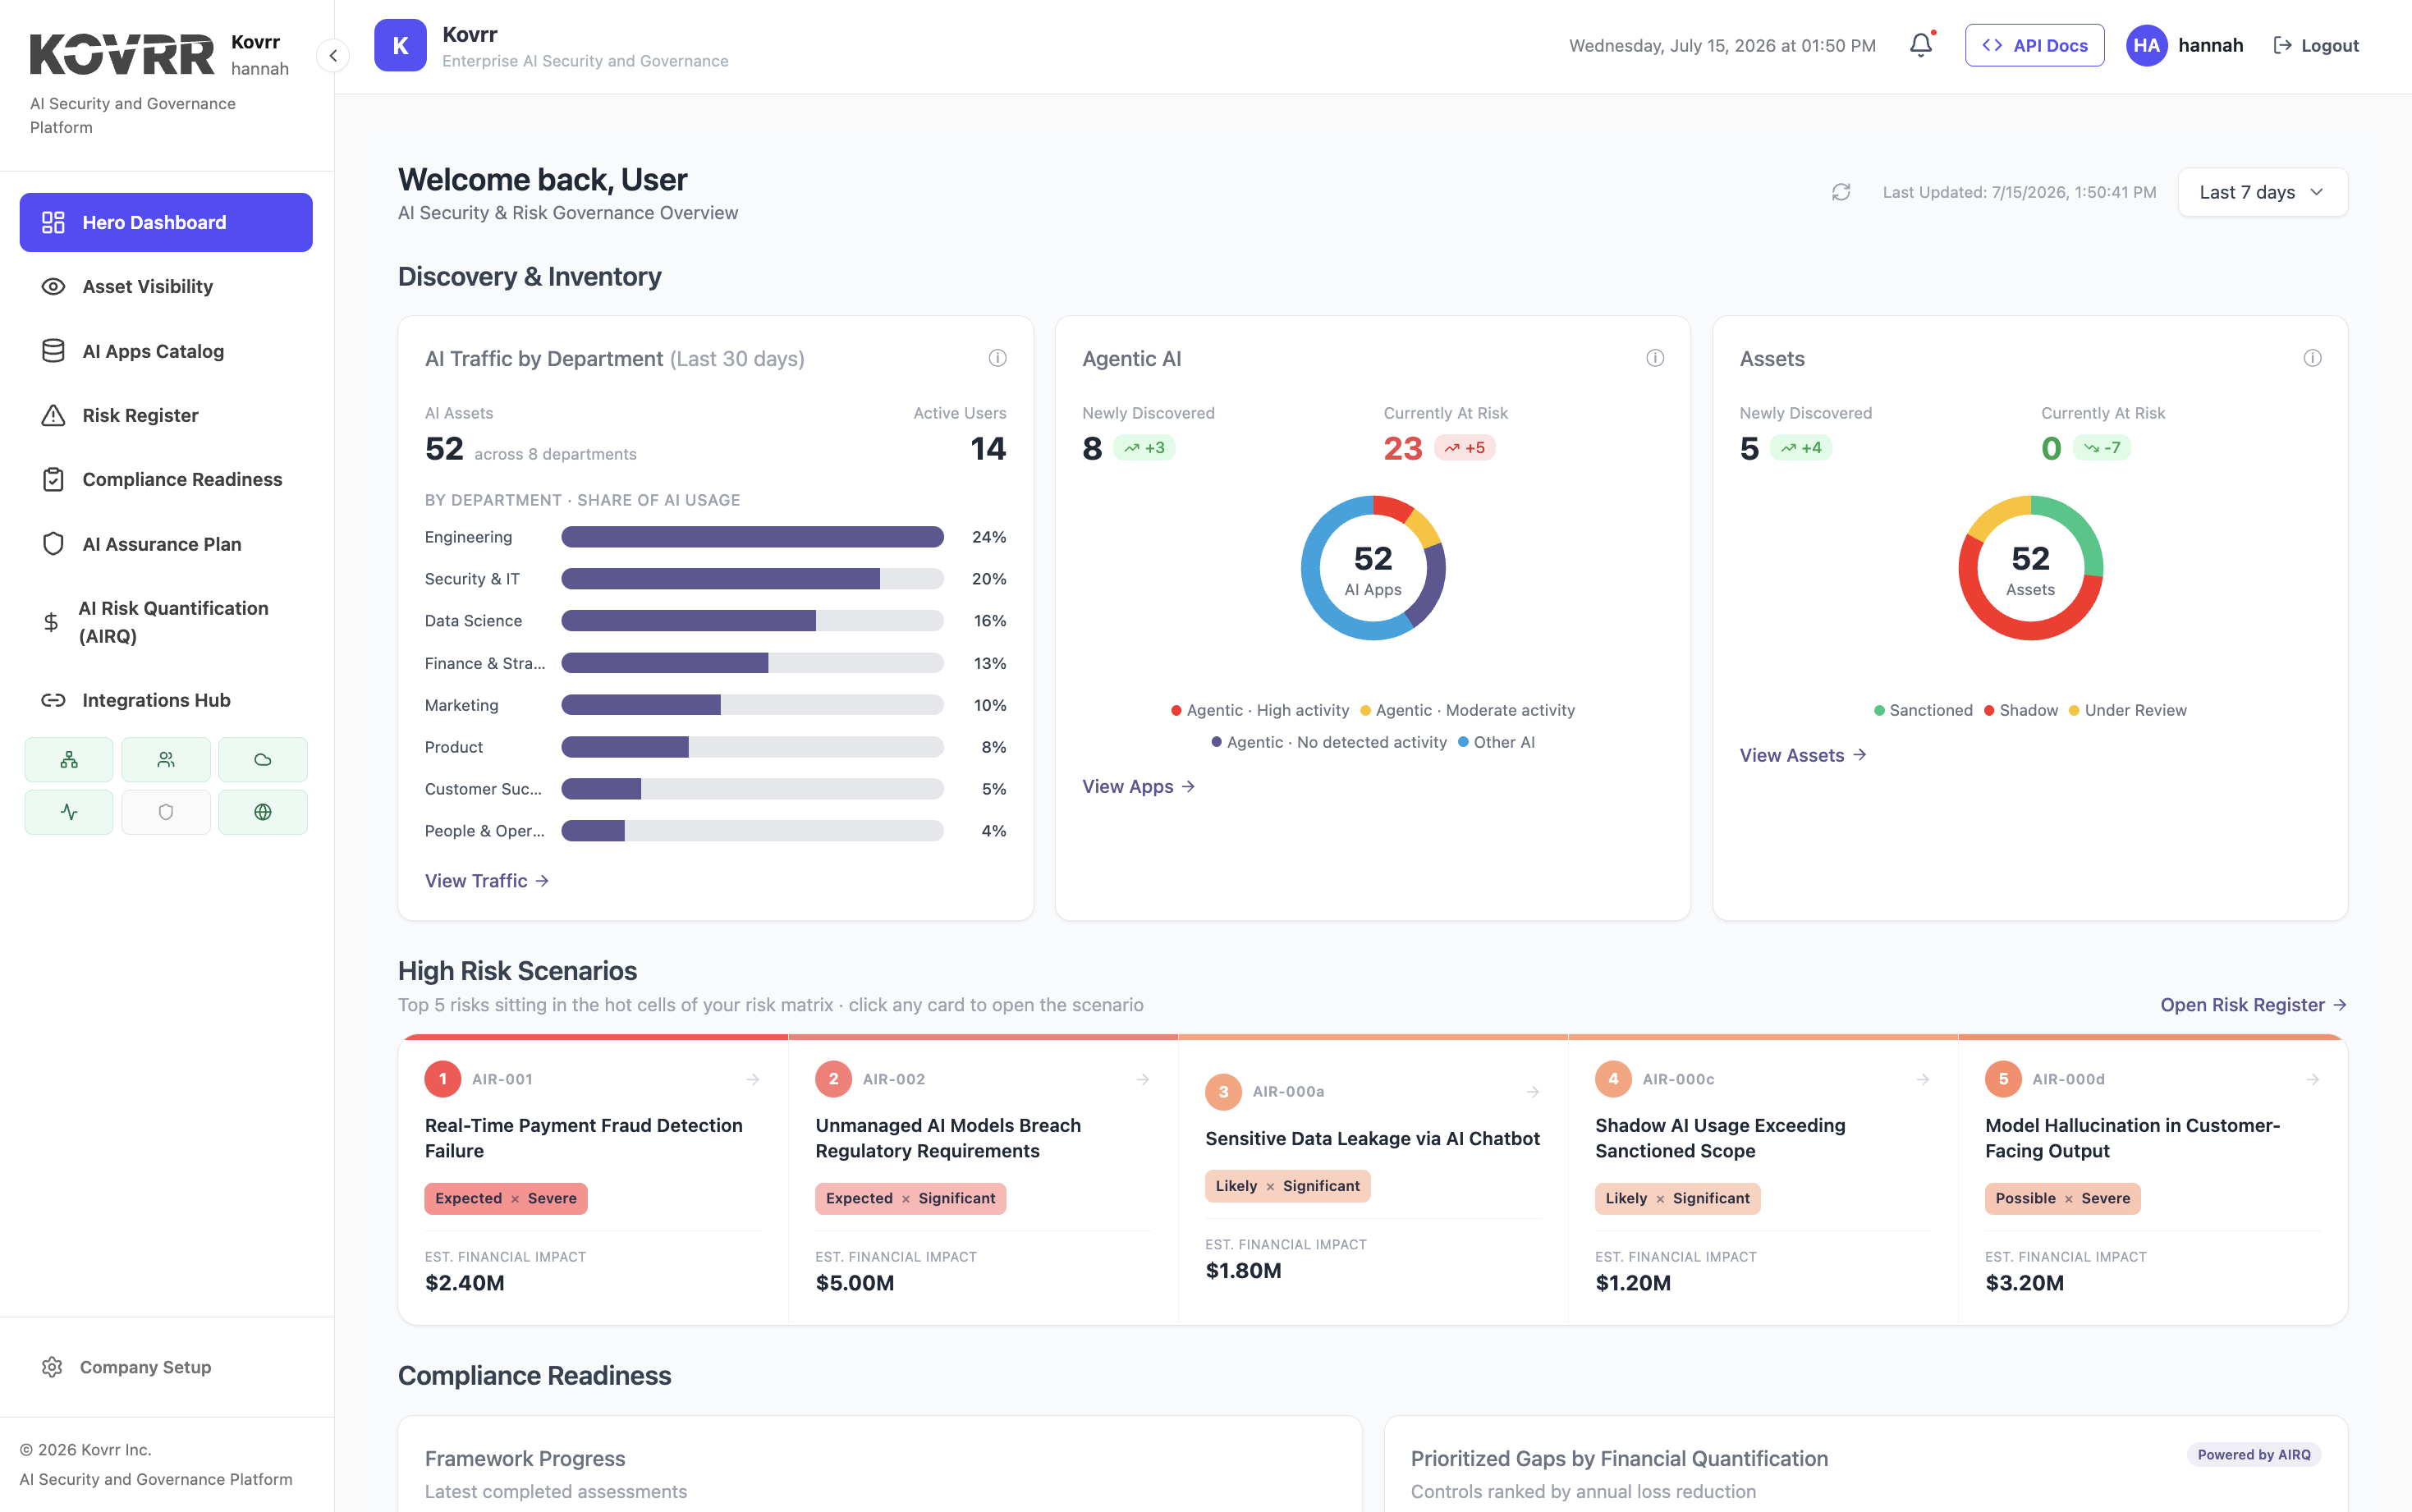Select Agentic High activity legend dot
This screenshot has height=1512, width=2412.
[x=1176, y=711]
